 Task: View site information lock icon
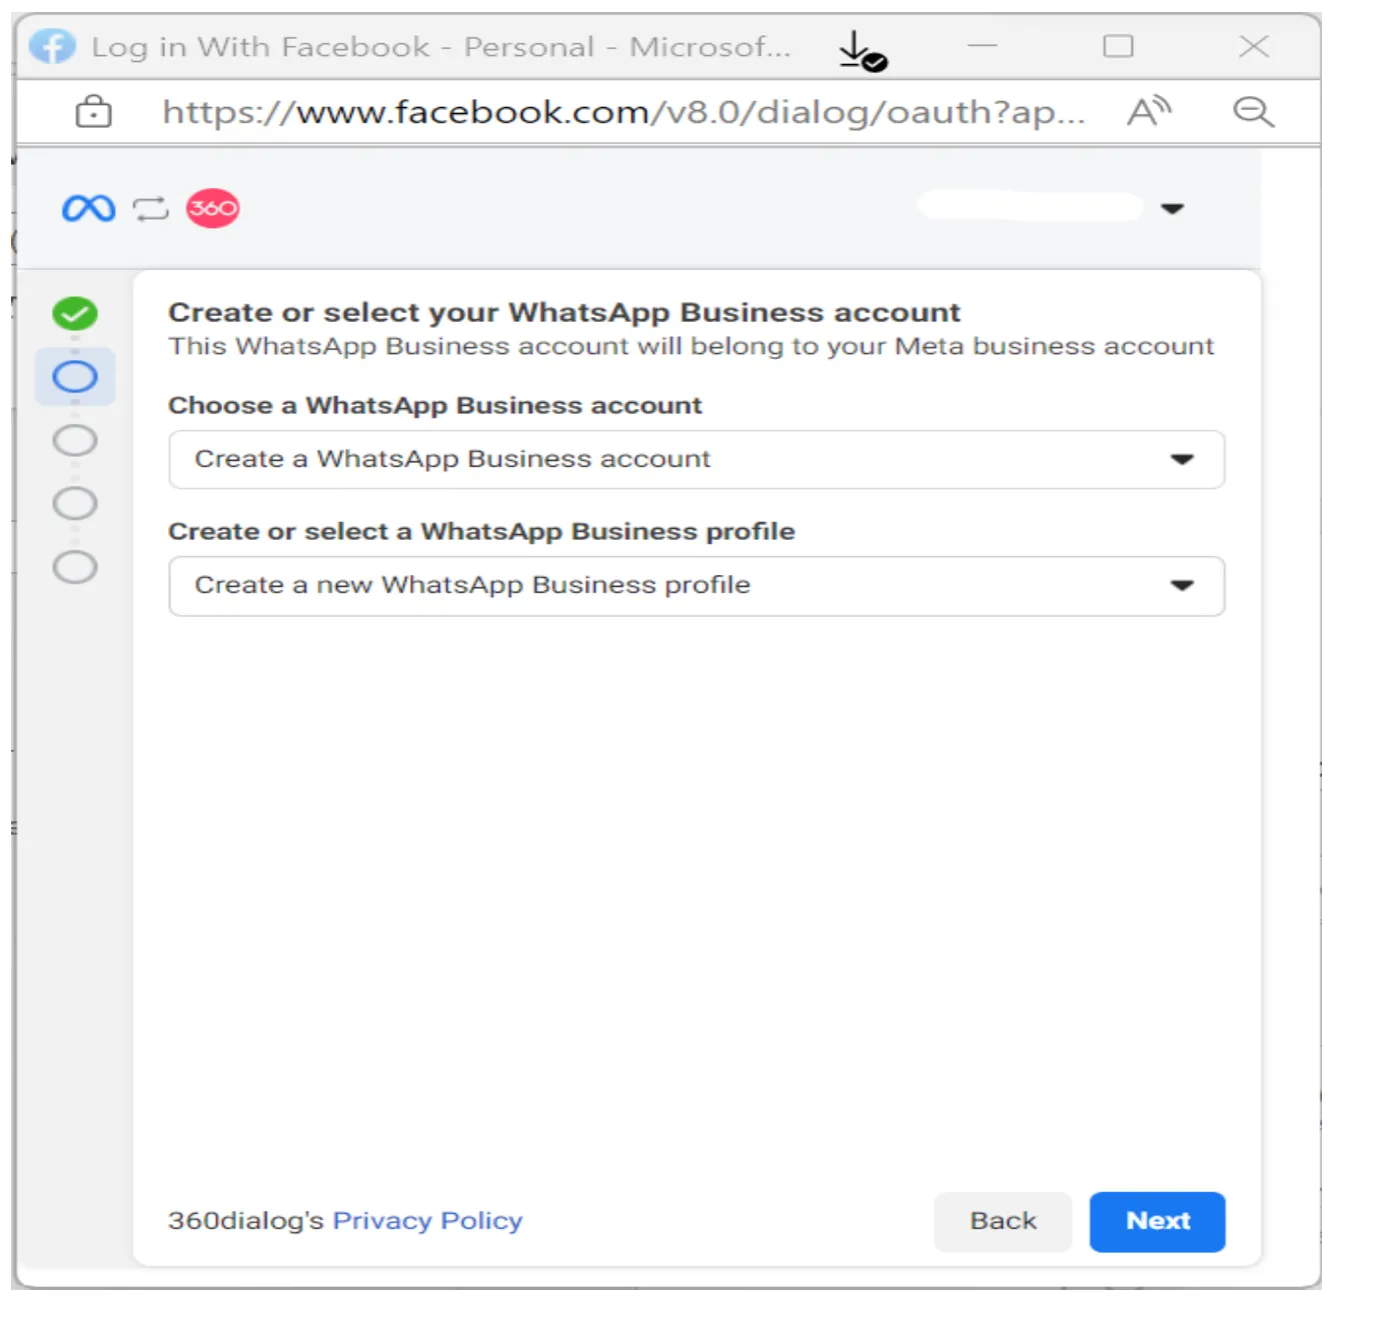94,111
